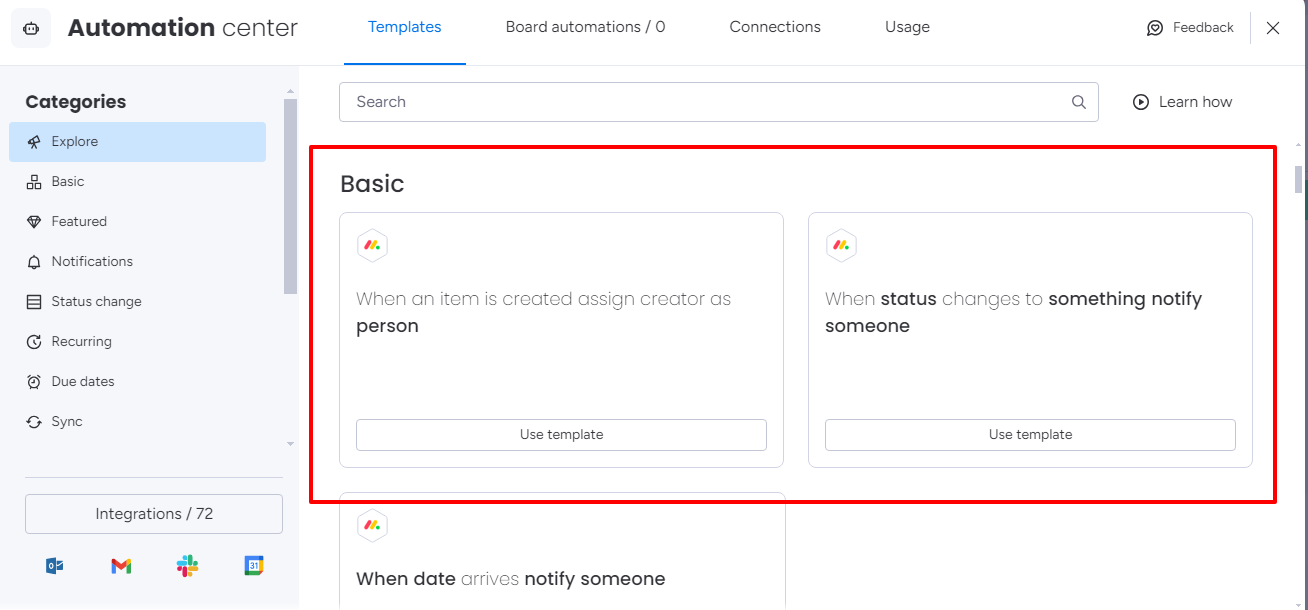Click the Categories heading

tap(76, 102)
